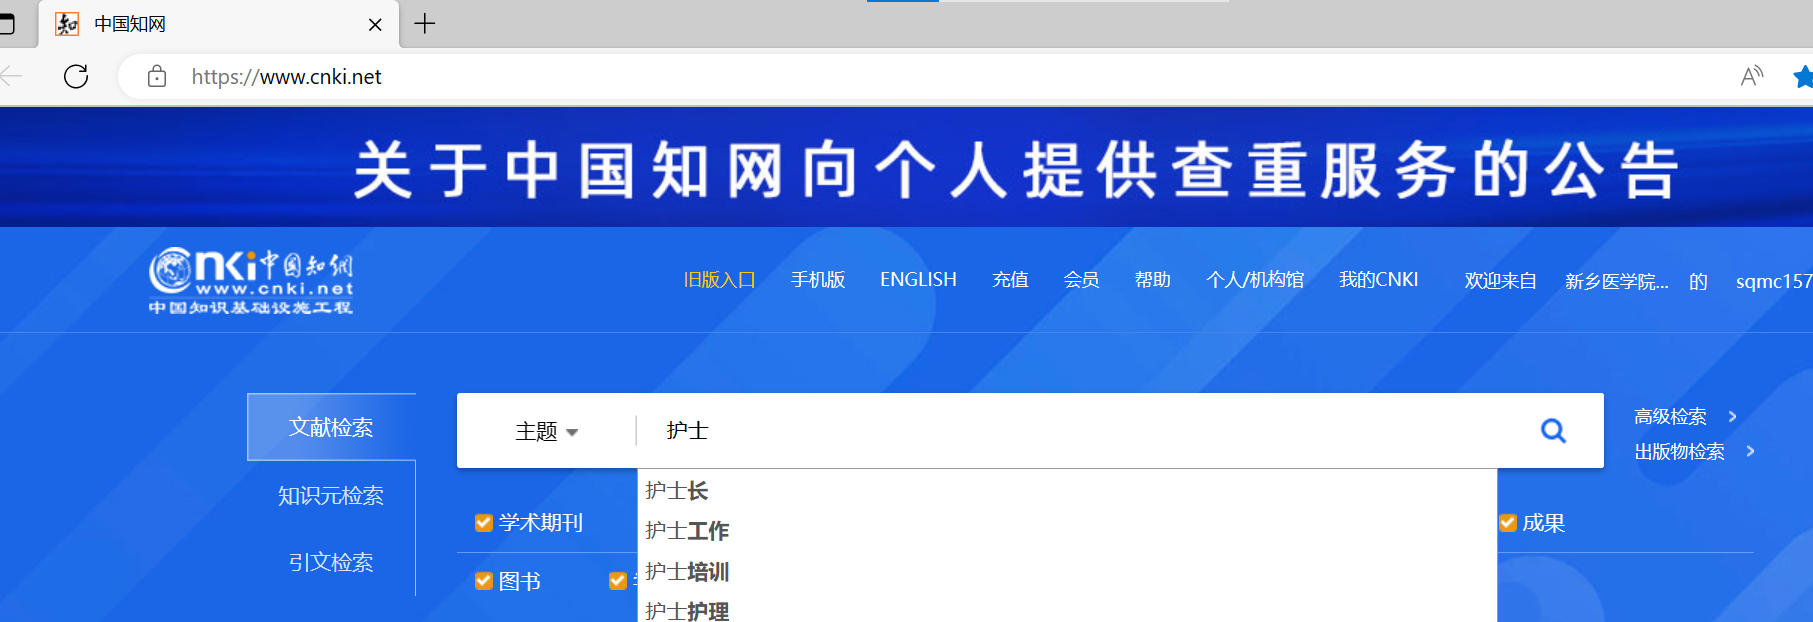Expand 出版物检索 via its arrow
This screenshot has width=1813, height=622.
1750,451
